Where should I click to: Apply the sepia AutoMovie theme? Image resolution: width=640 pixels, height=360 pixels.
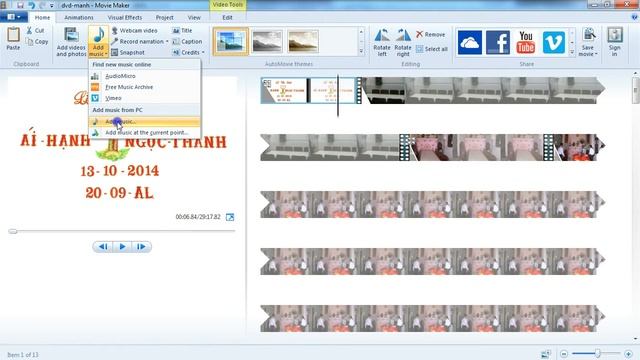coord(303,42)
